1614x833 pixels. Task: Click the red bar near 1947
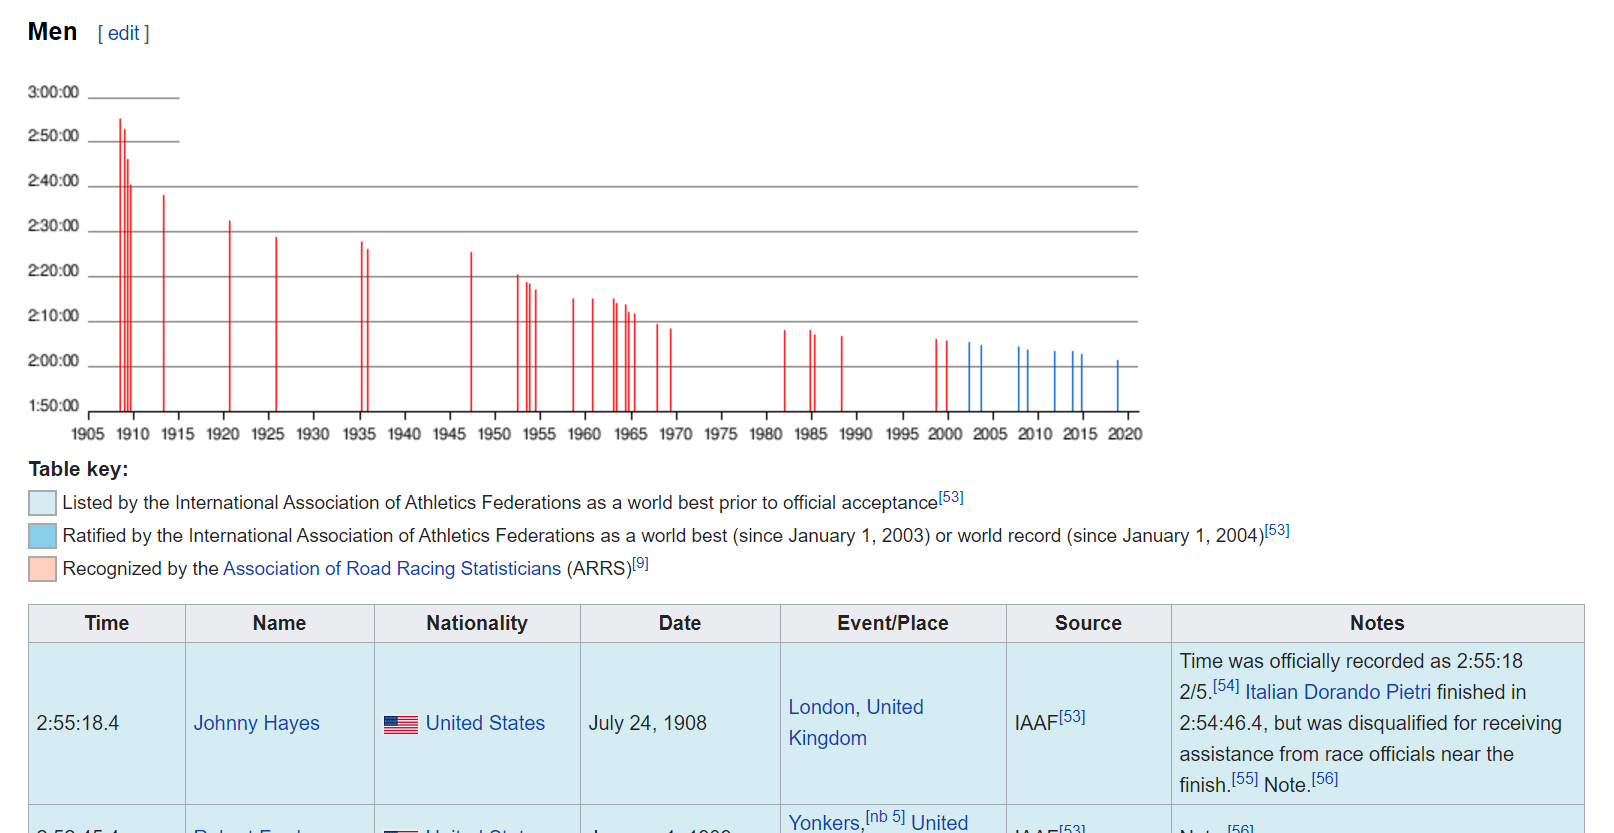(x=471, y=332)
